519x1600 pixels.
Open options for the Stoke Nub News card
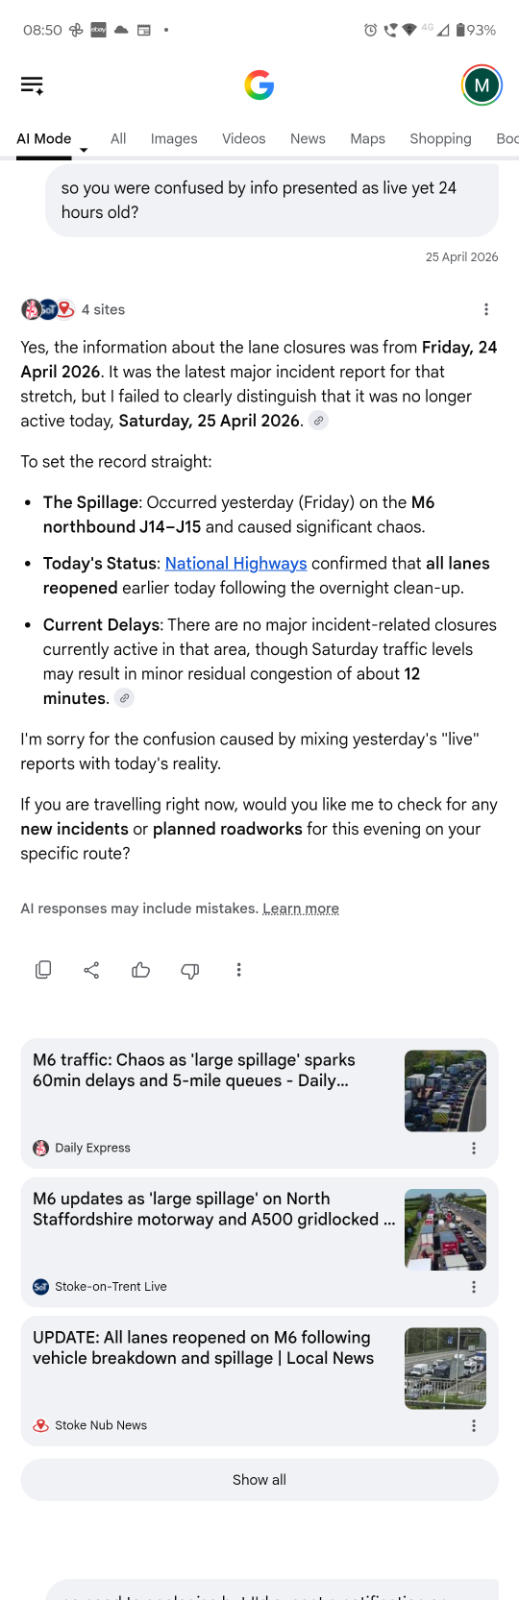[474, 1425]
